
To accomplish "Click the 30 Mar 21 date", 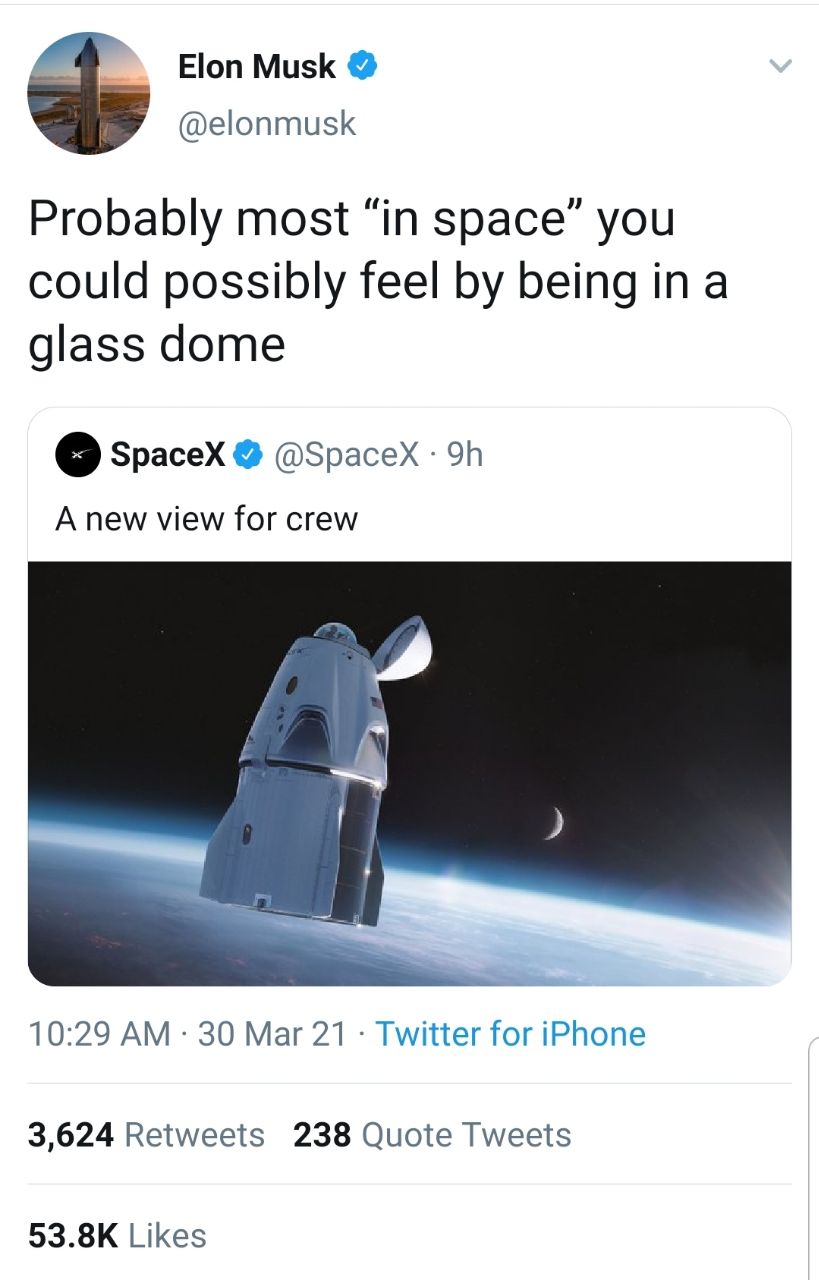I will click(272, 1033).
